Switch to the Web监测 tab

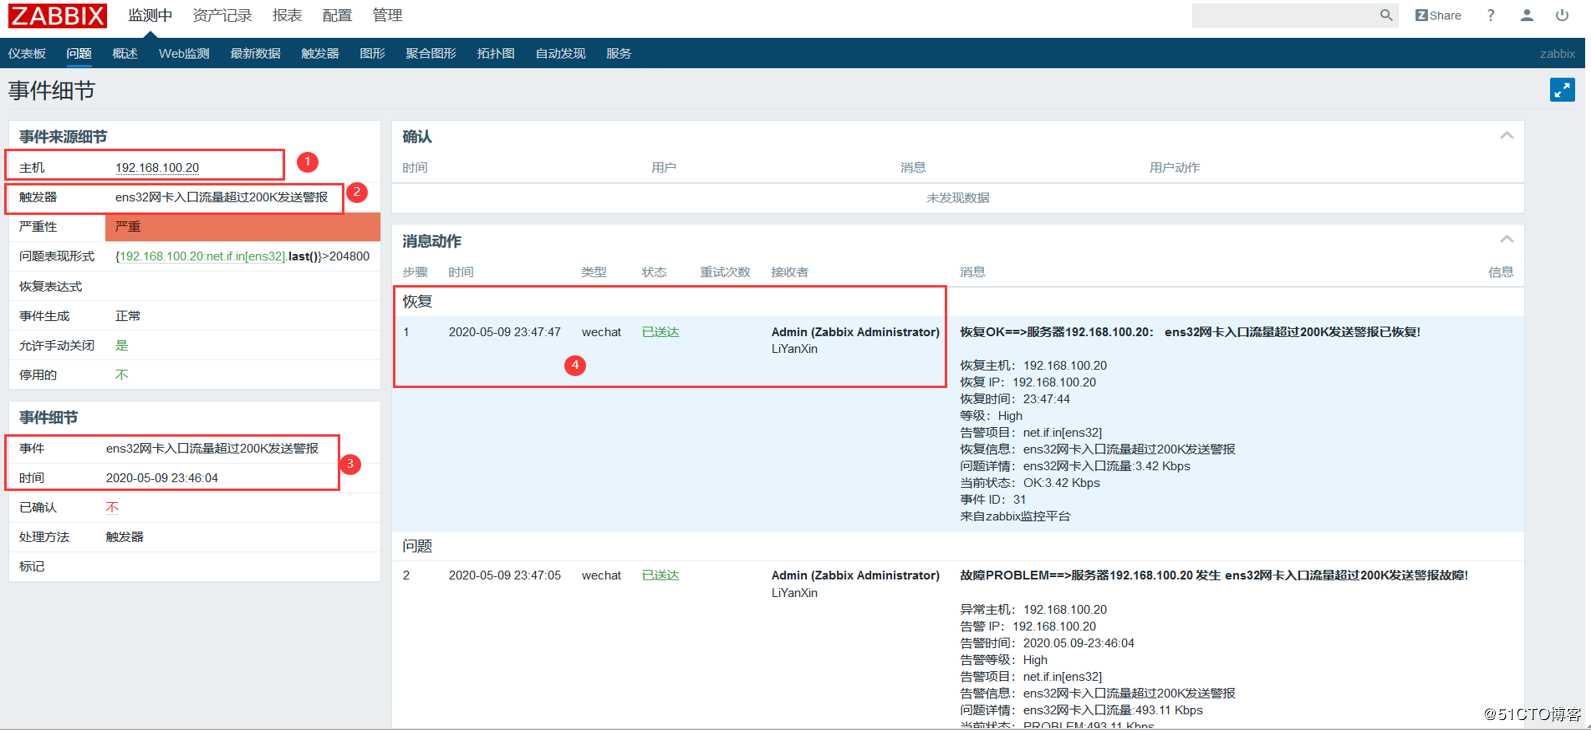click(184, 54)
